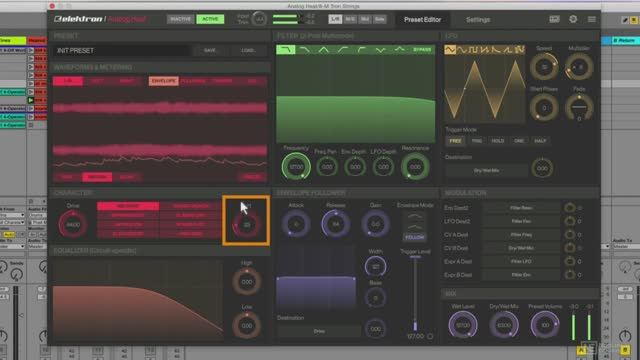Click the orange-boxed Character knob
Screen dimensions: 640x360
tap(247, 224)
